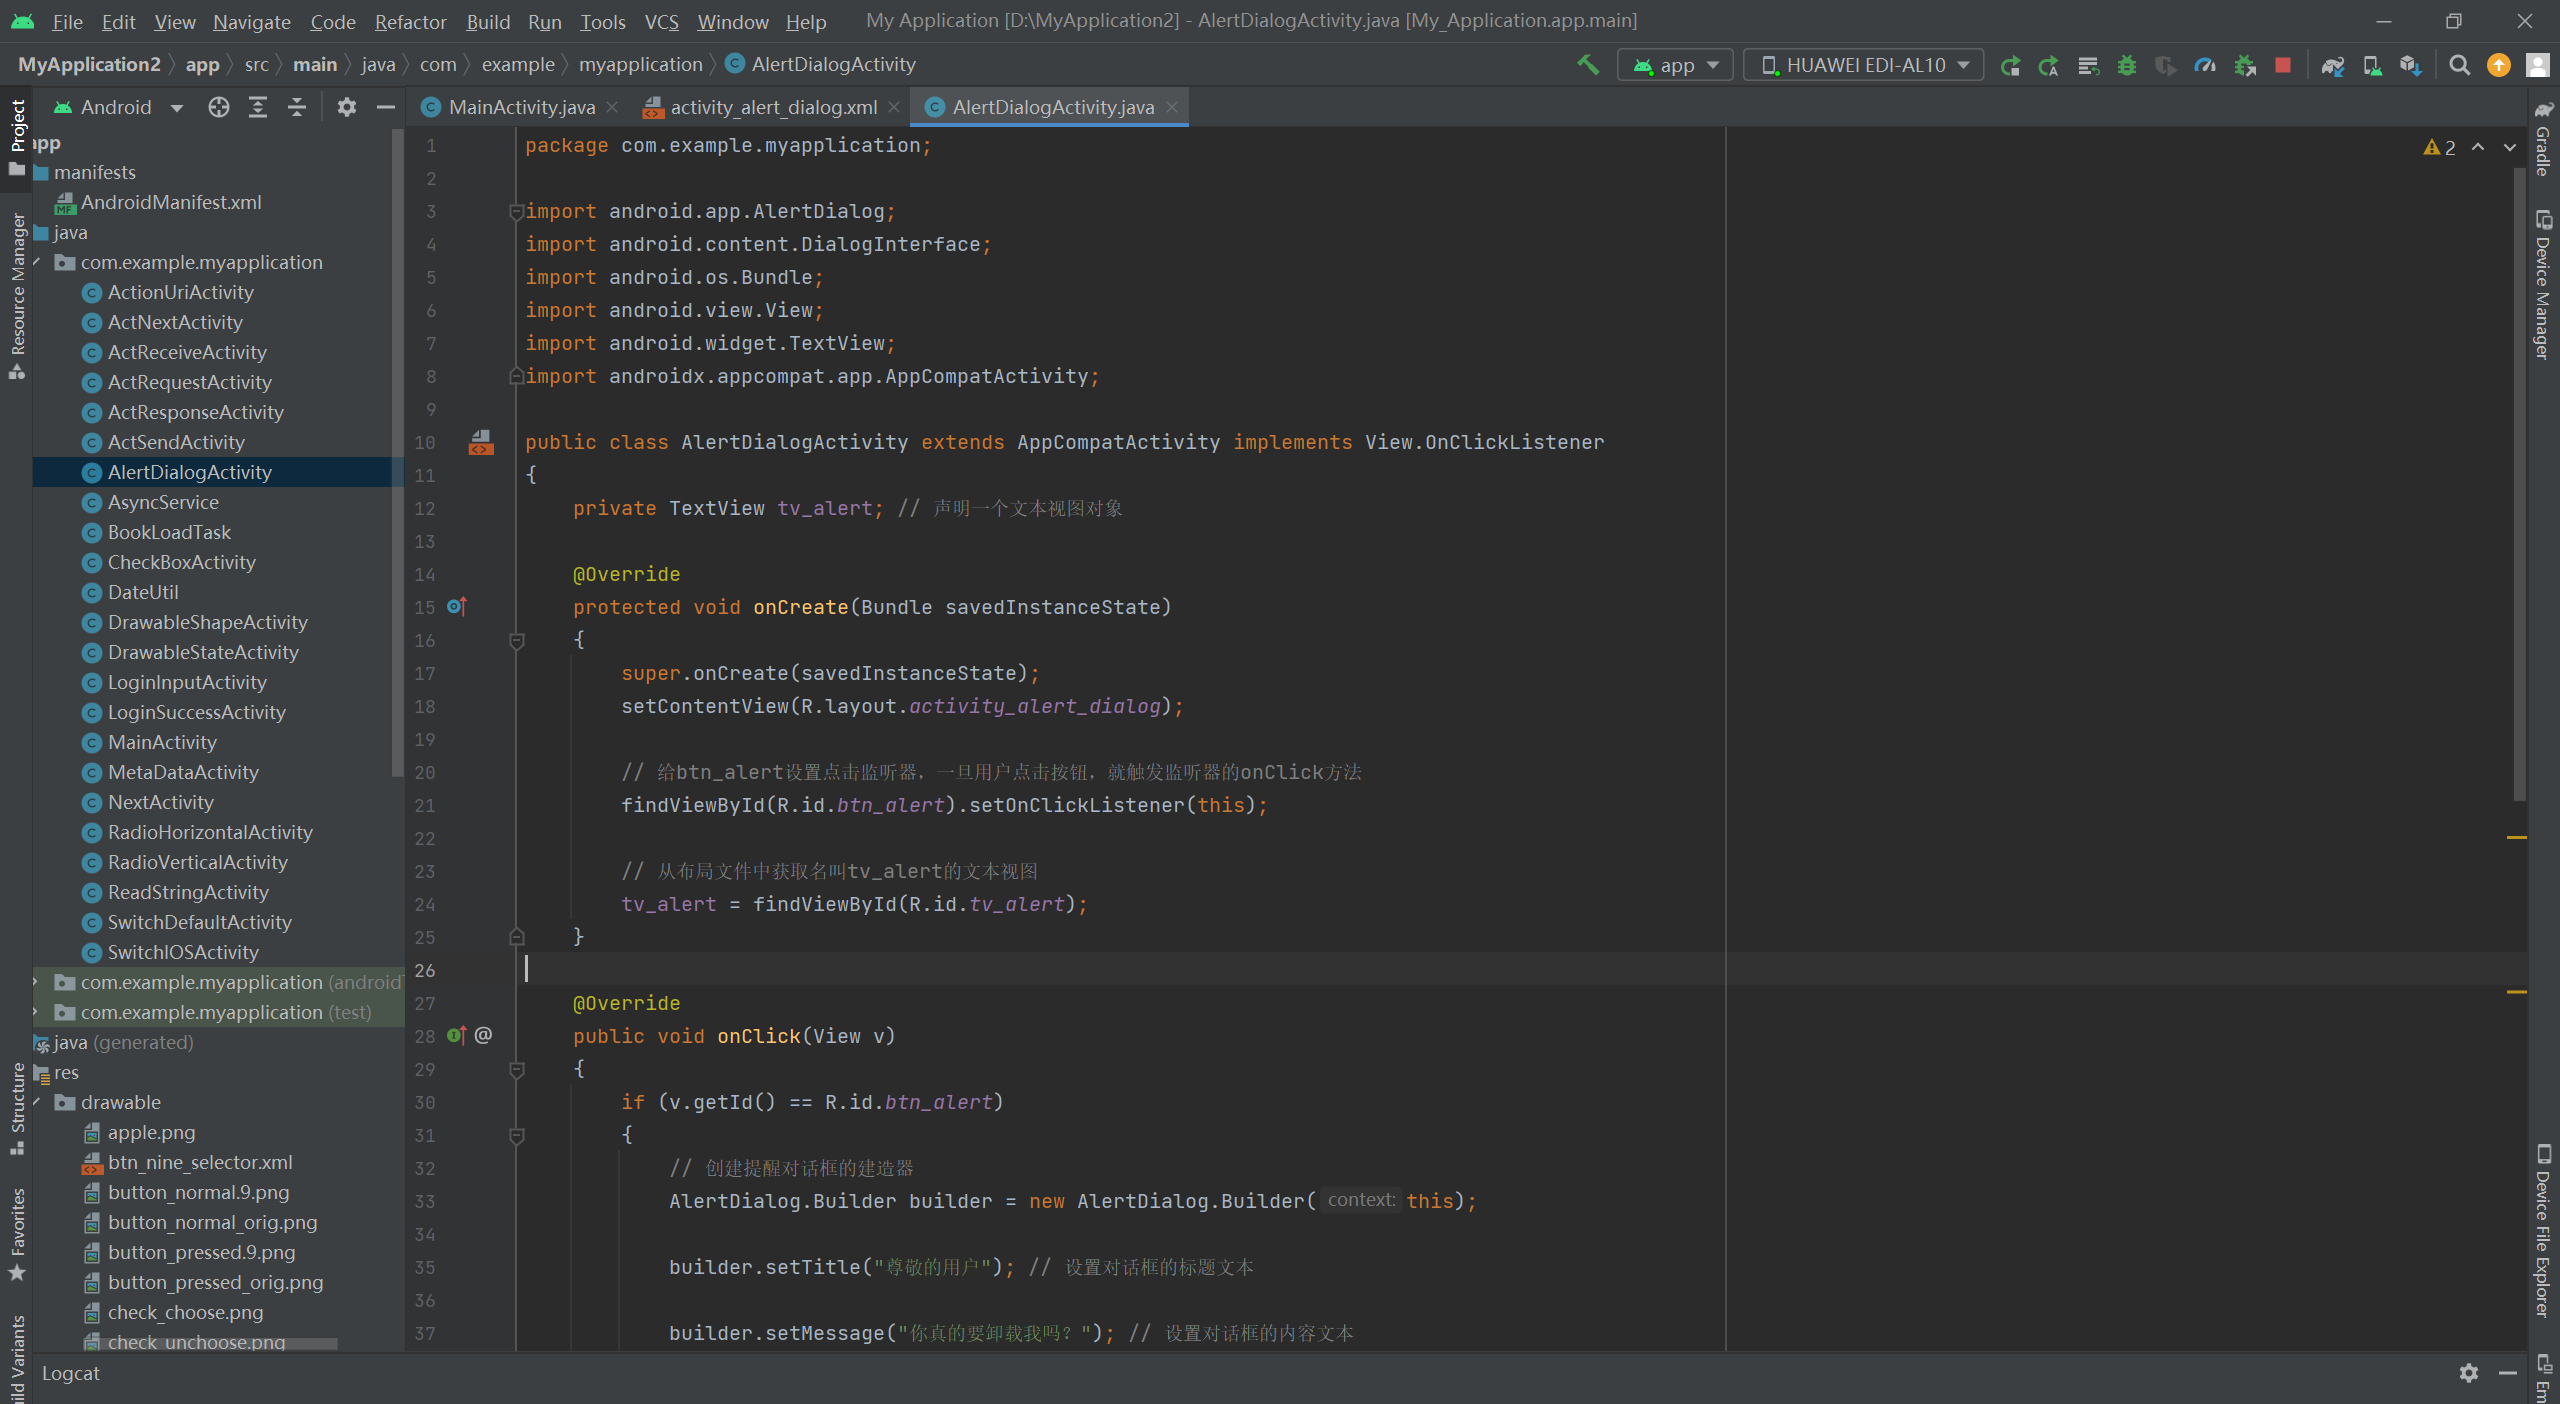Toggle the Device Manager side panel
Screen dimensions: 2560x1404
coord(2543,285)
